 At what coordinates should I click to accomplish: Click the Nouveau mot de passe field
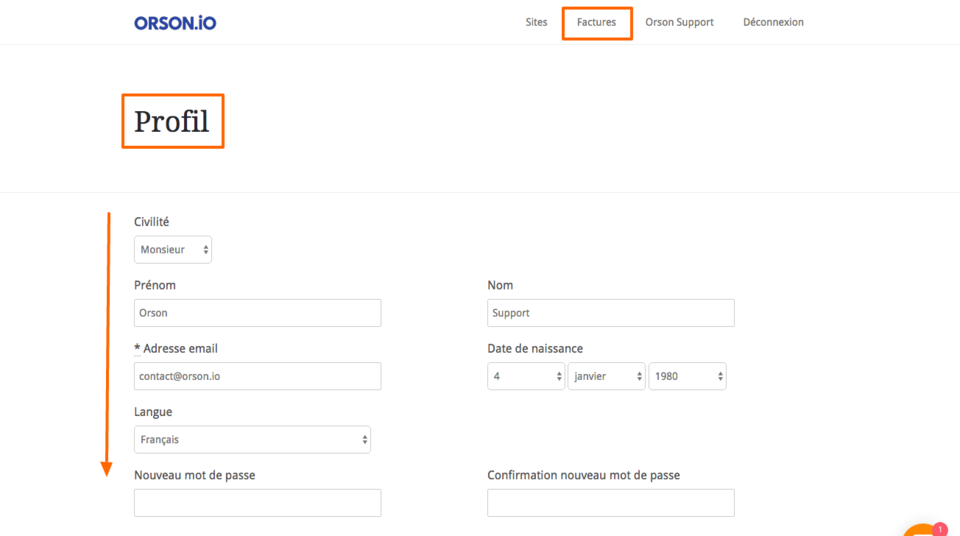(257, 503)
